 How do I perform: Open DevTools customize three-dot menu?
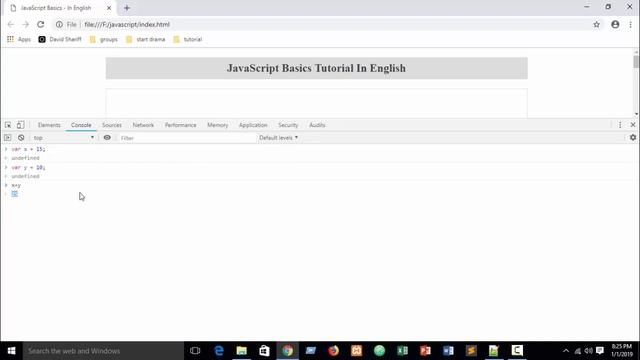(x=620, y=125)
